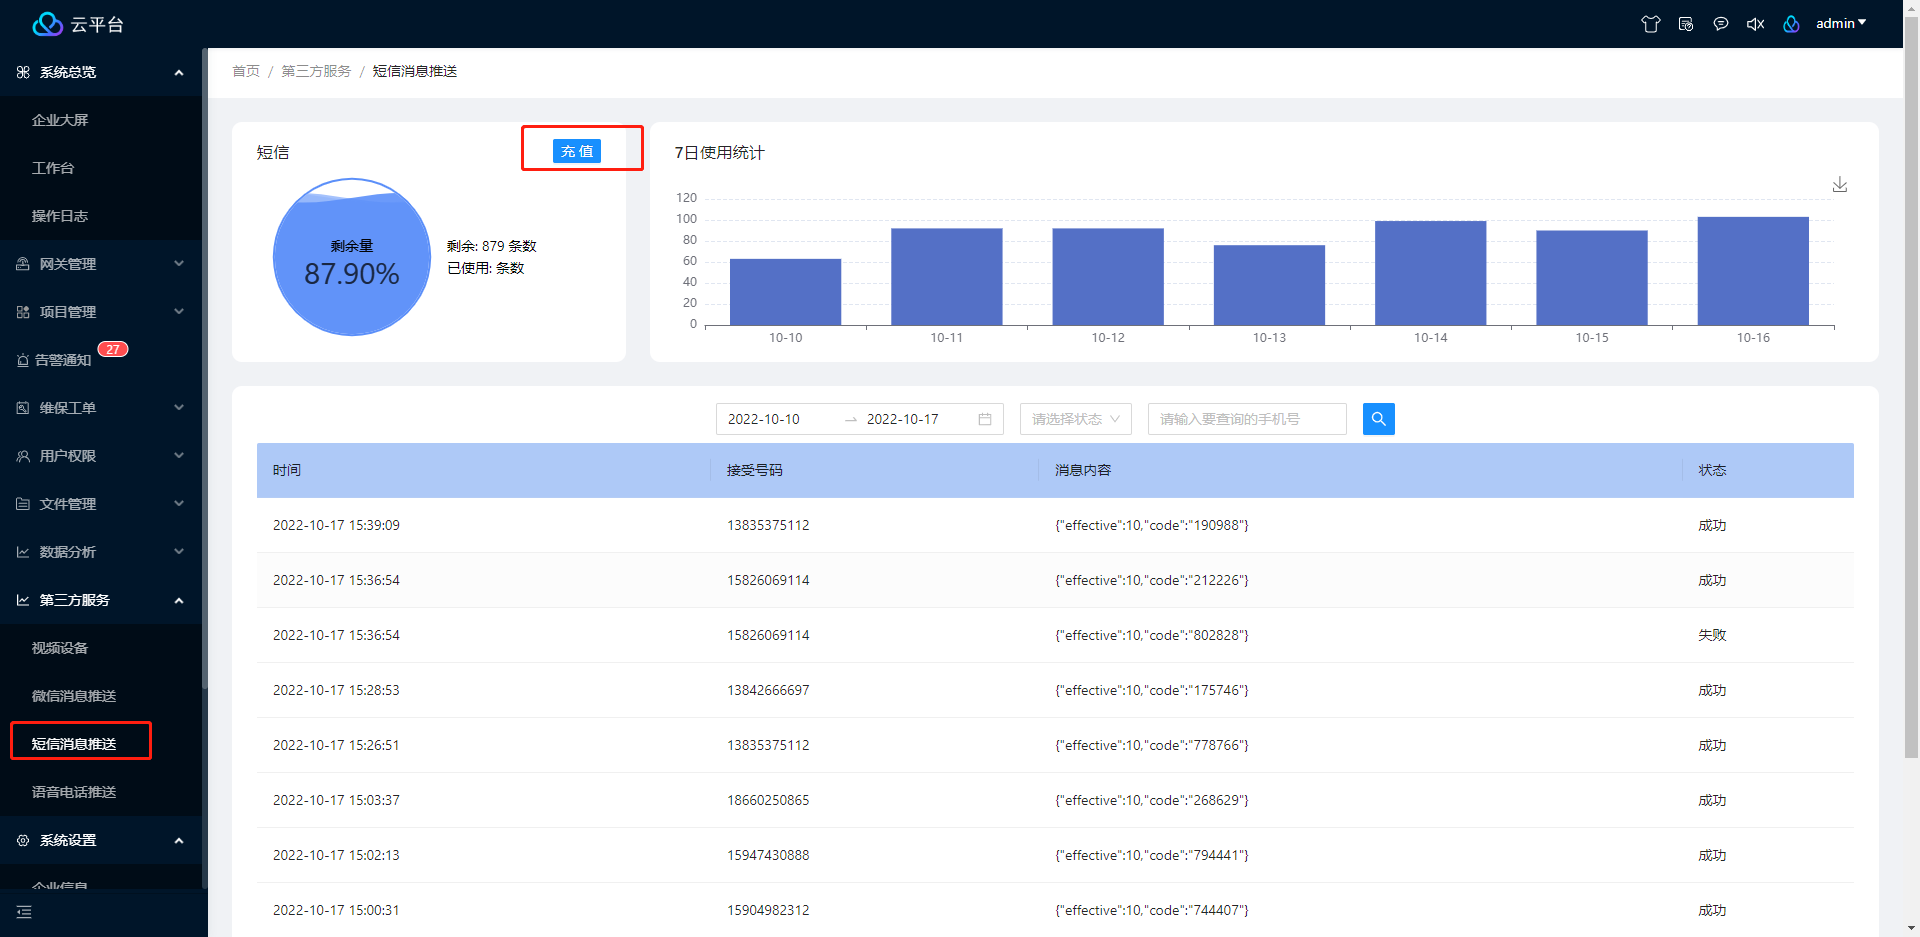1920x937 pixels.
Task: Focus the phone number search input
Action: (x=1247, y=419)
